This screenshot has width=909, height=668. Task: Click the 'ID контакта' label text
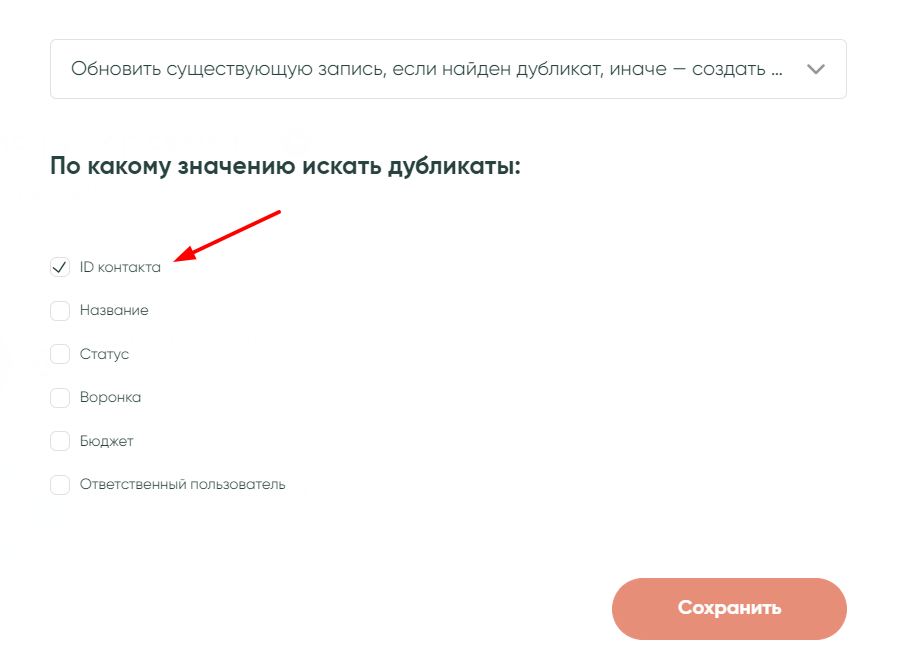(120, 267)
